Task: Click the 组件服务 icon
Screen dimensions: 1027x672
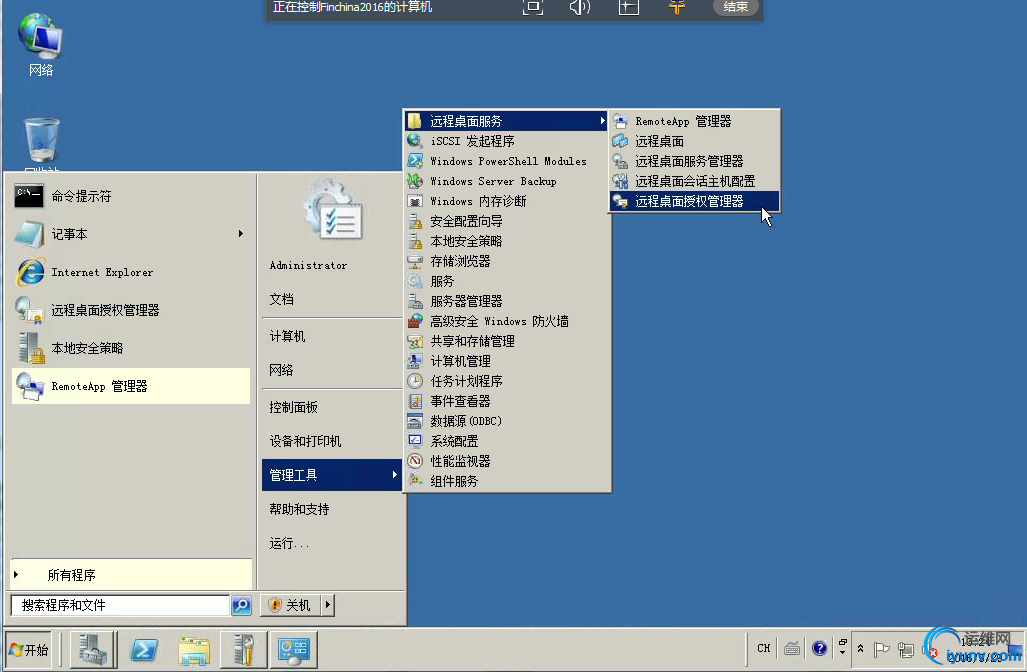Action: 415,481
